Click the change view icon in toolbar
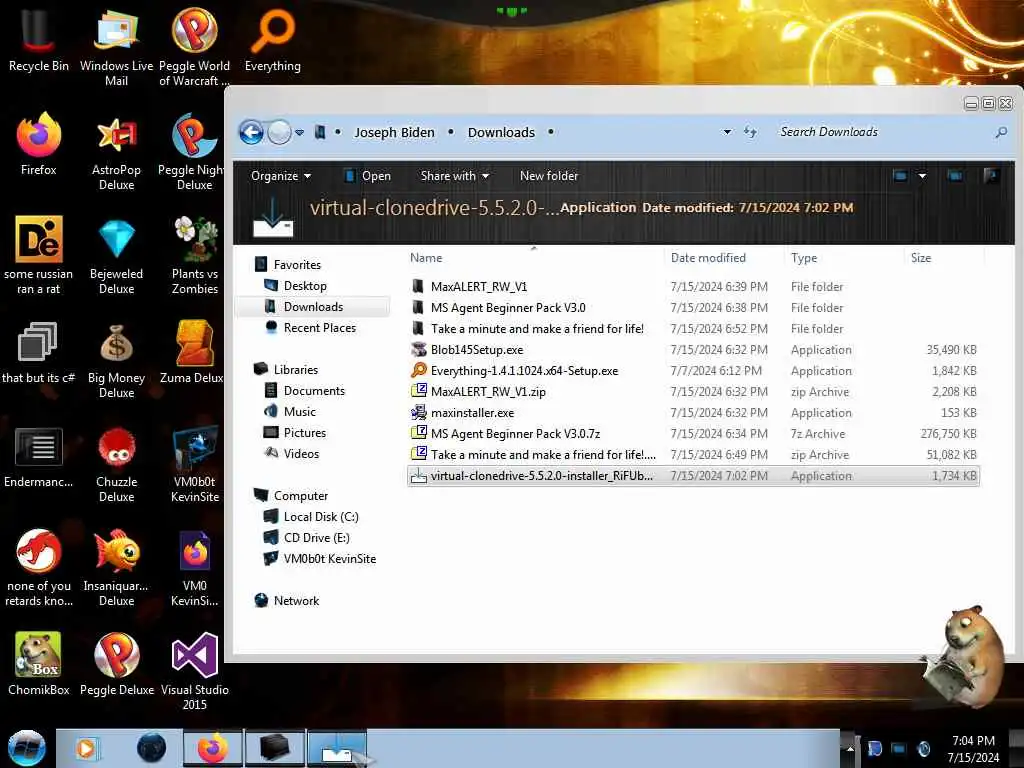This screenshot has width=1024, height=768. 900,176
